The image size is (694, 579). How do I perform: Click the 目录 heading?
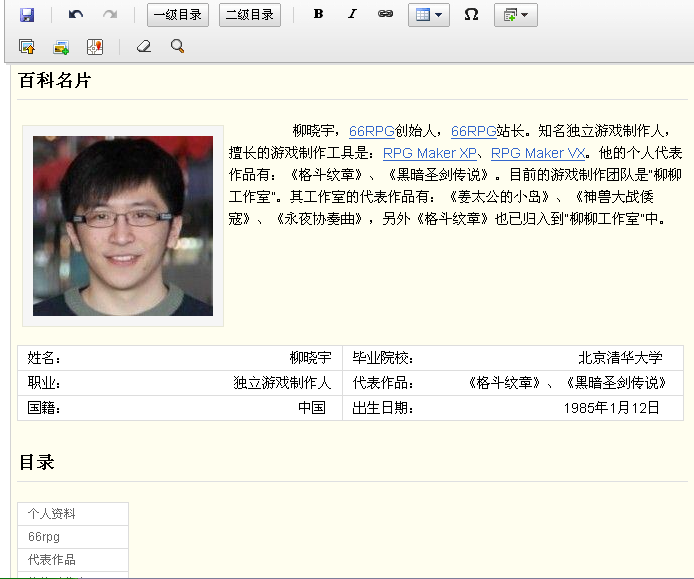(37, 462)
